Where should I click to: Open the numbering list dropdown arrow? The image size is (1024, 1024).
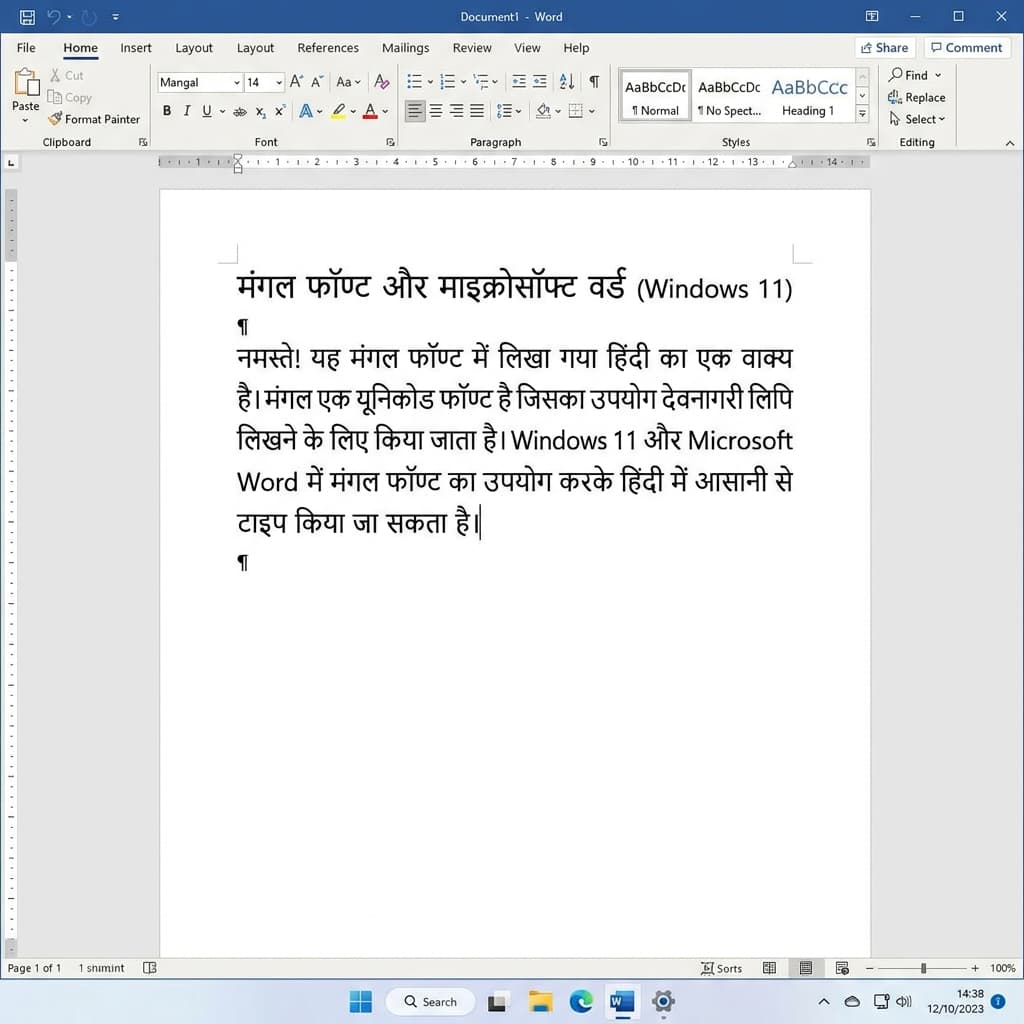[463, 82]
